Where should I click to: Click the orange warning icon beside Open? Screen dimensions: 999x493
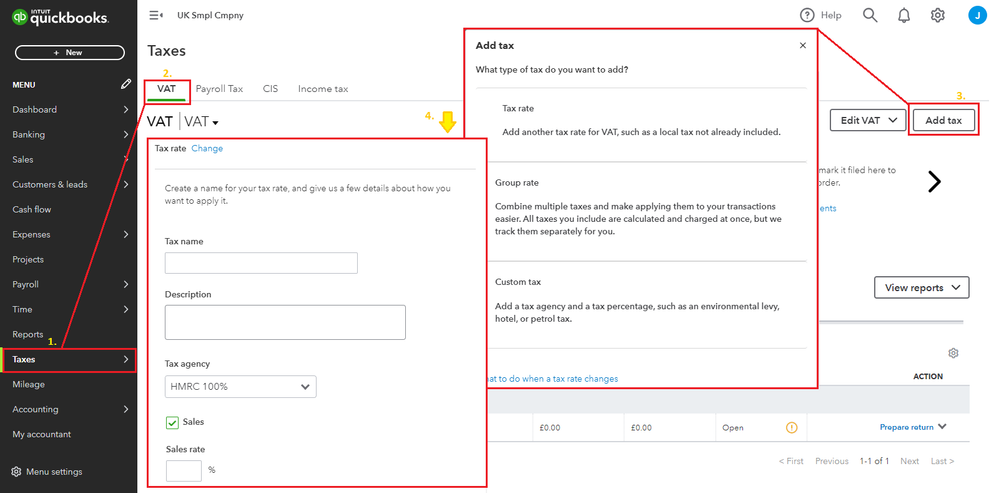pos(792,428)
